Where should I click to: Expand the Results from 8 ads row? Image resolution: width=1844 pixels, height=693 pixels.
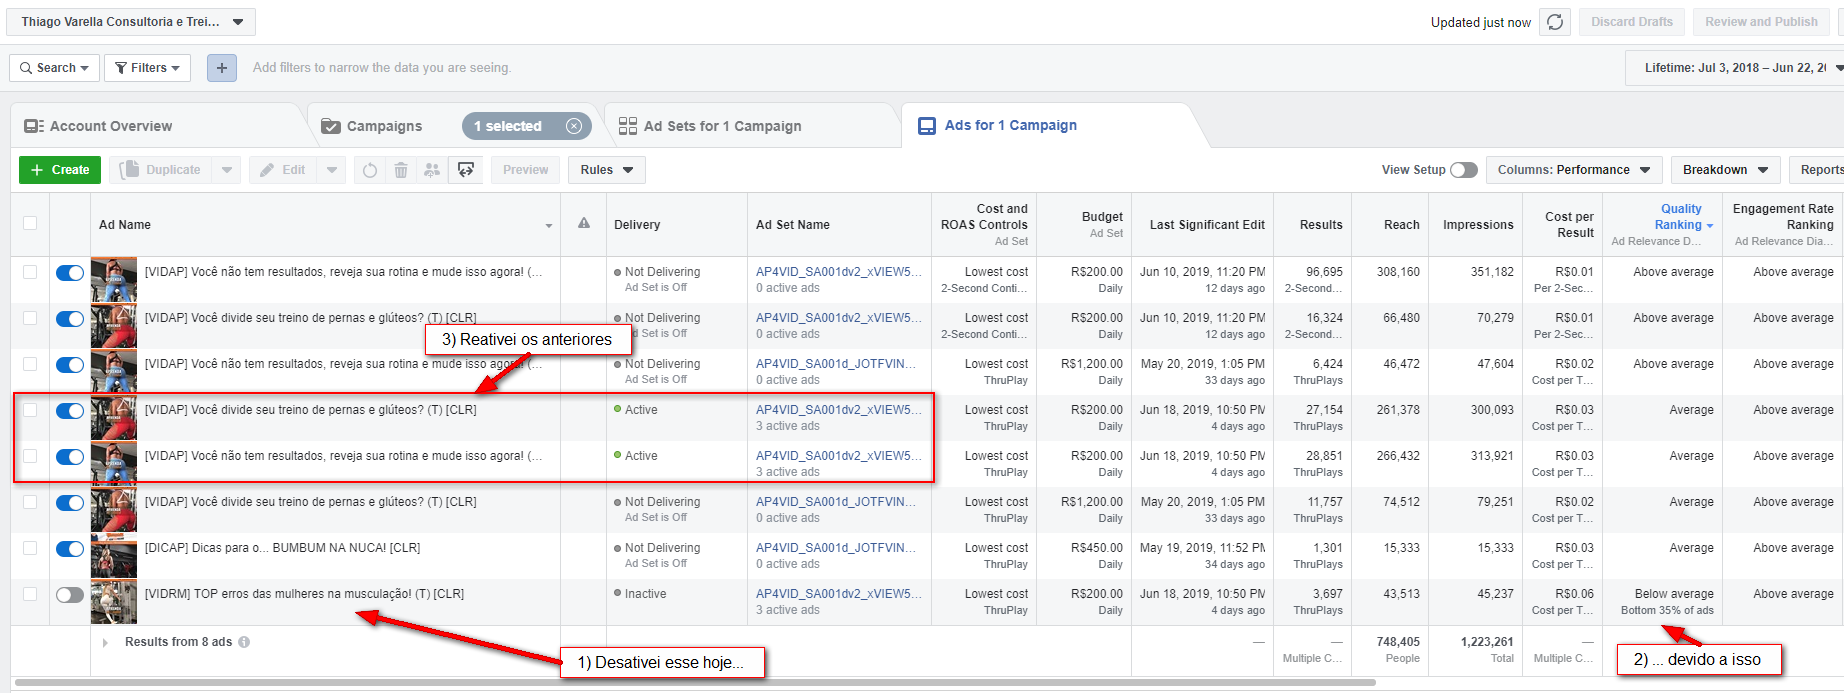pos(105,642)
